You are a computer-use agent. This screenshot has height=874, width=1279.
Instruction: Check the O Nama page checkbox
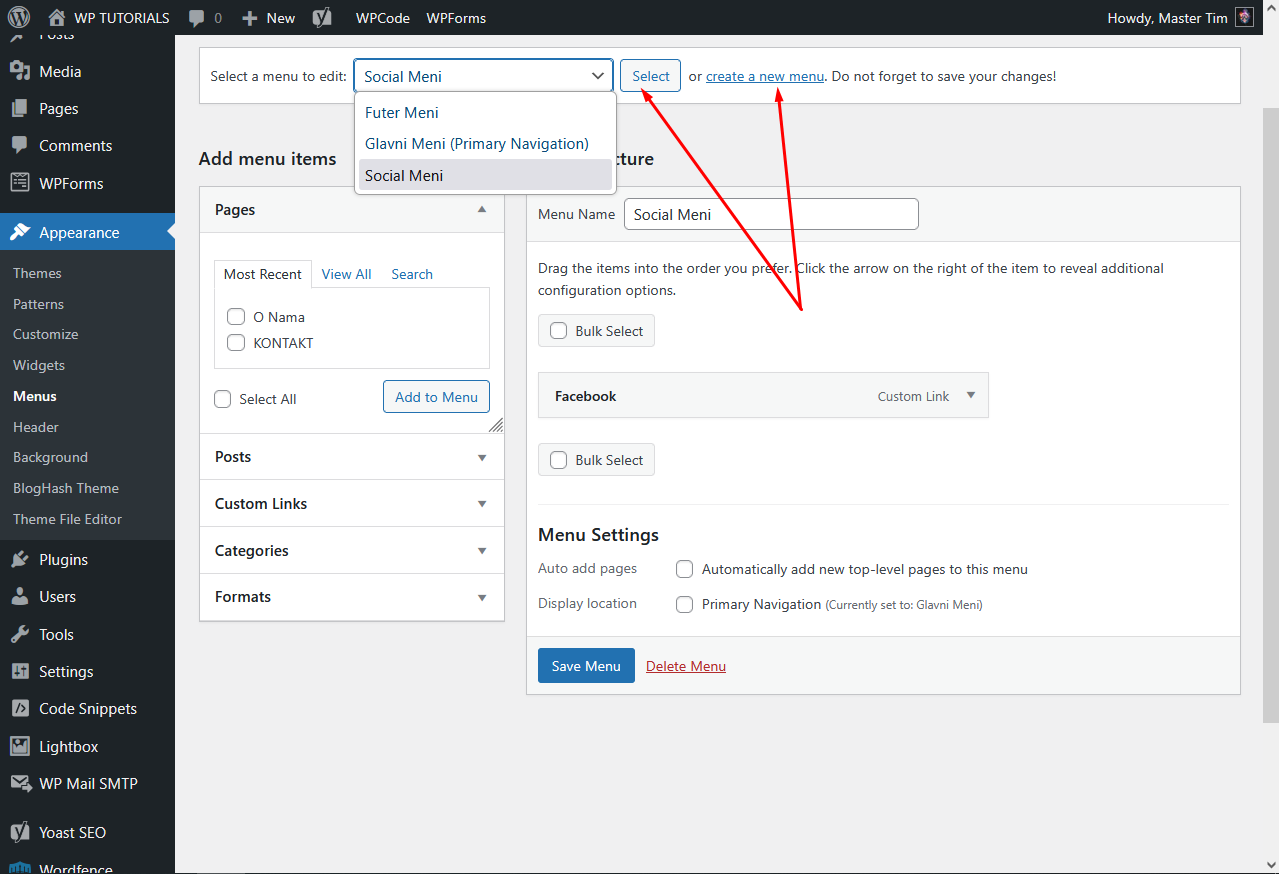pos(236,317)
